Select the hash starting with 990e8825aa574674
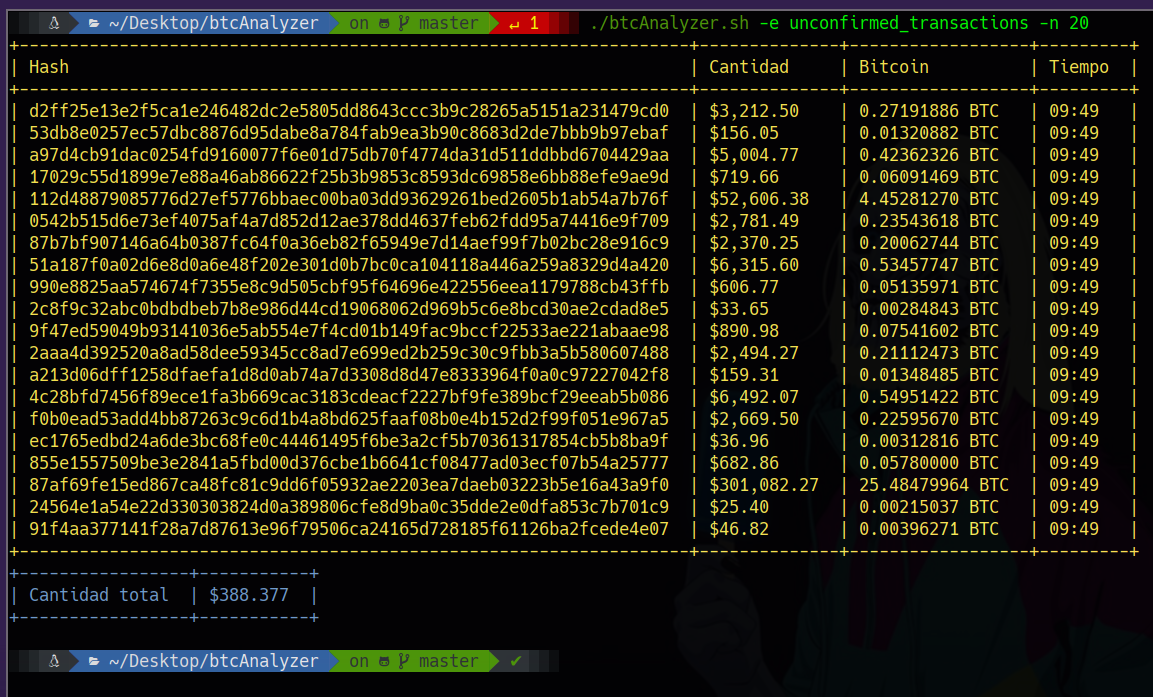The width and height of the screenshot is (1153, 697). (x=349, y=287)
